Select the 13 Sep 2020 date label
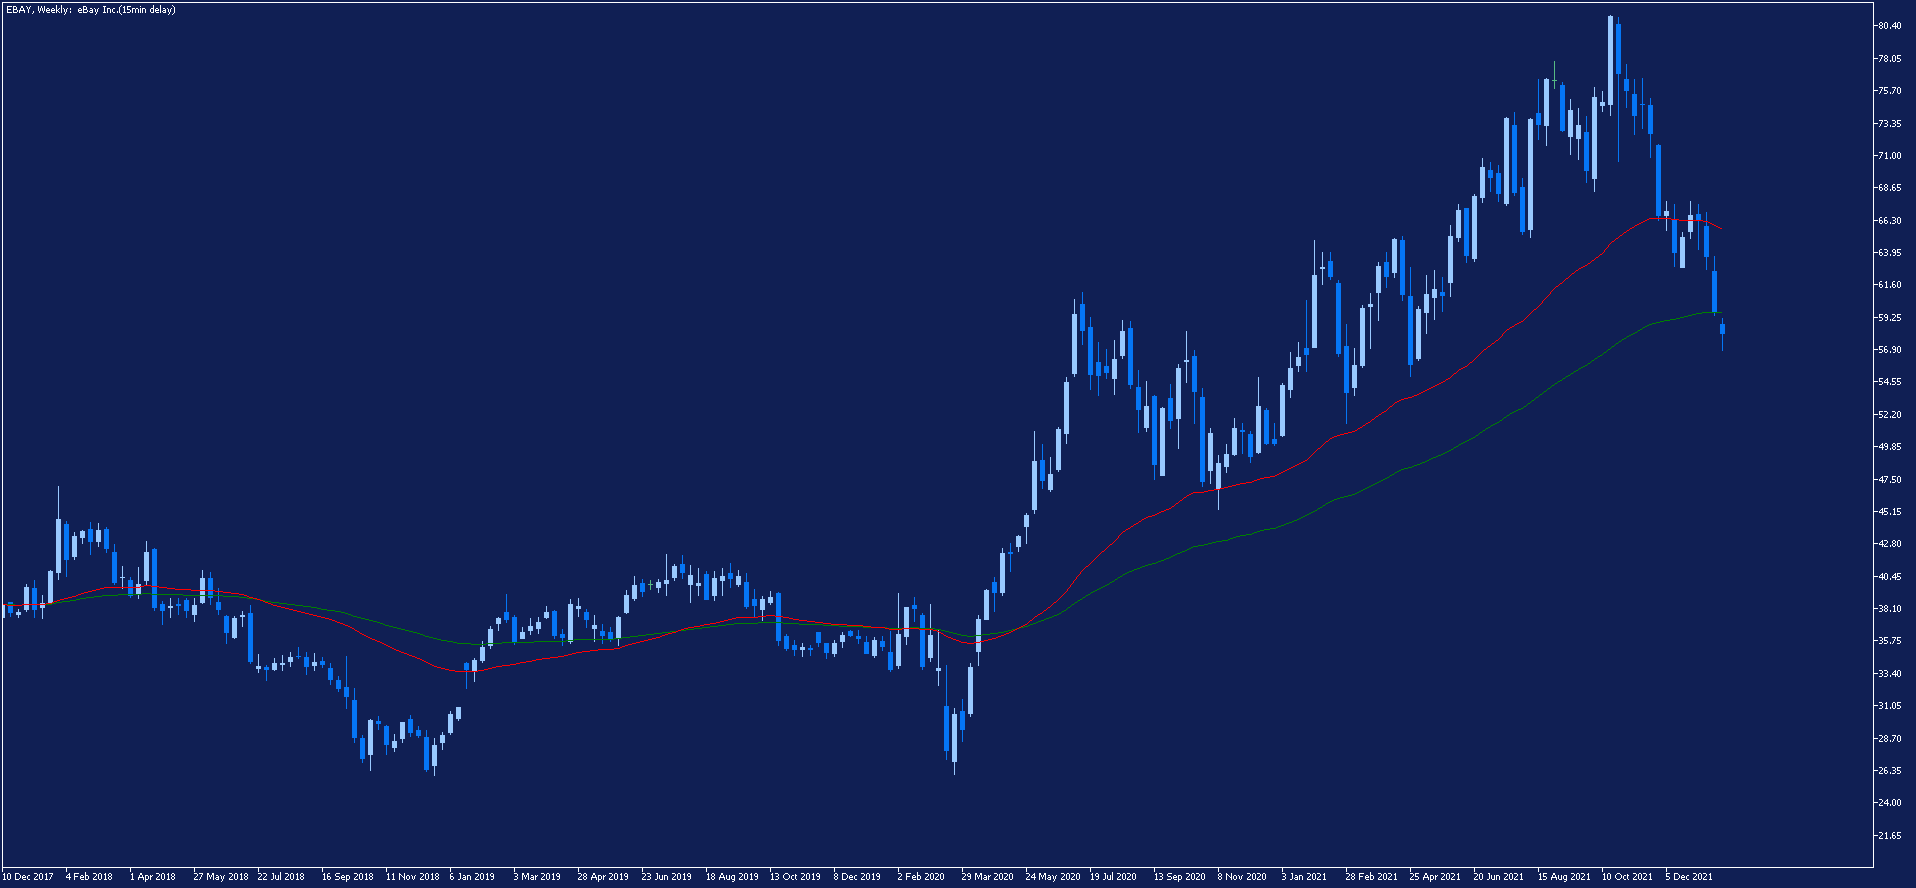The width and height of the screenshot is (1916, 888). (1179, 877)
